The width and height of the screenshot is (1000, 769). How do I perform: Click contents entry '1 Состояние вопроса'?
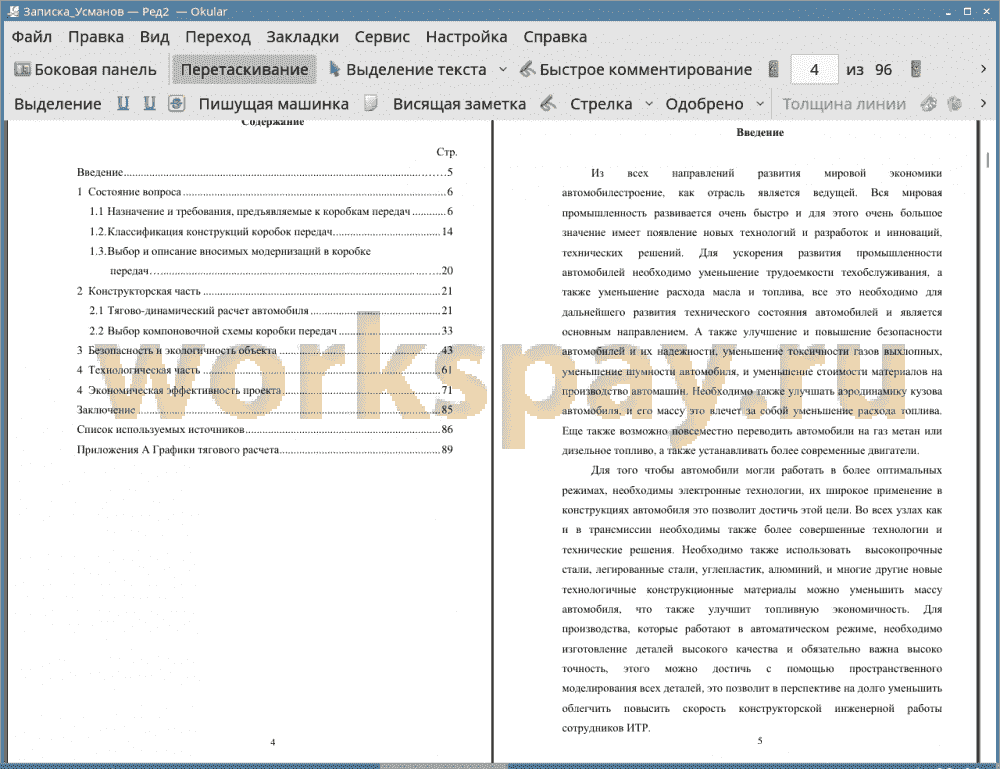(x=265, y=192)
